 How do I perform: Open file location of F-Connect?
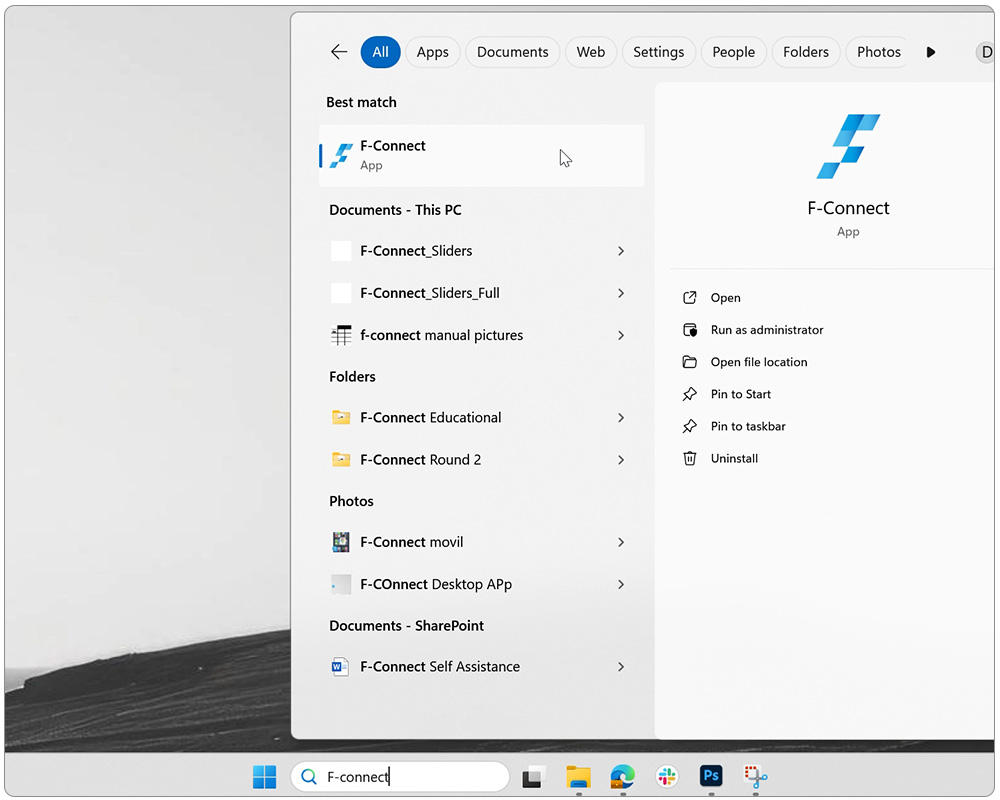(x=759, y=361)
